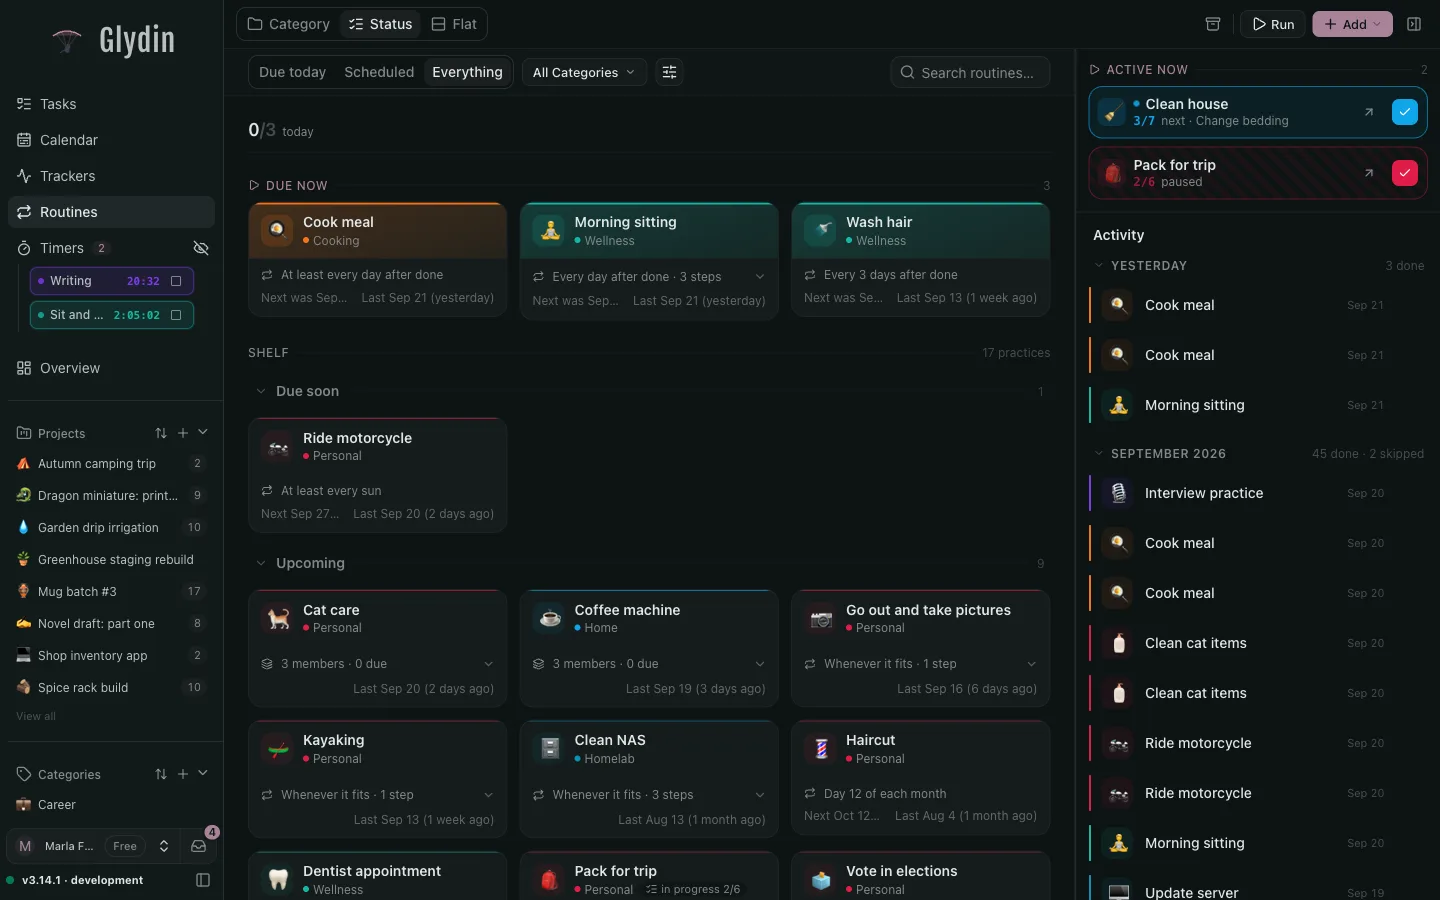Expand Cat care members chevron
1440x900 pixels.
(488, 664)
